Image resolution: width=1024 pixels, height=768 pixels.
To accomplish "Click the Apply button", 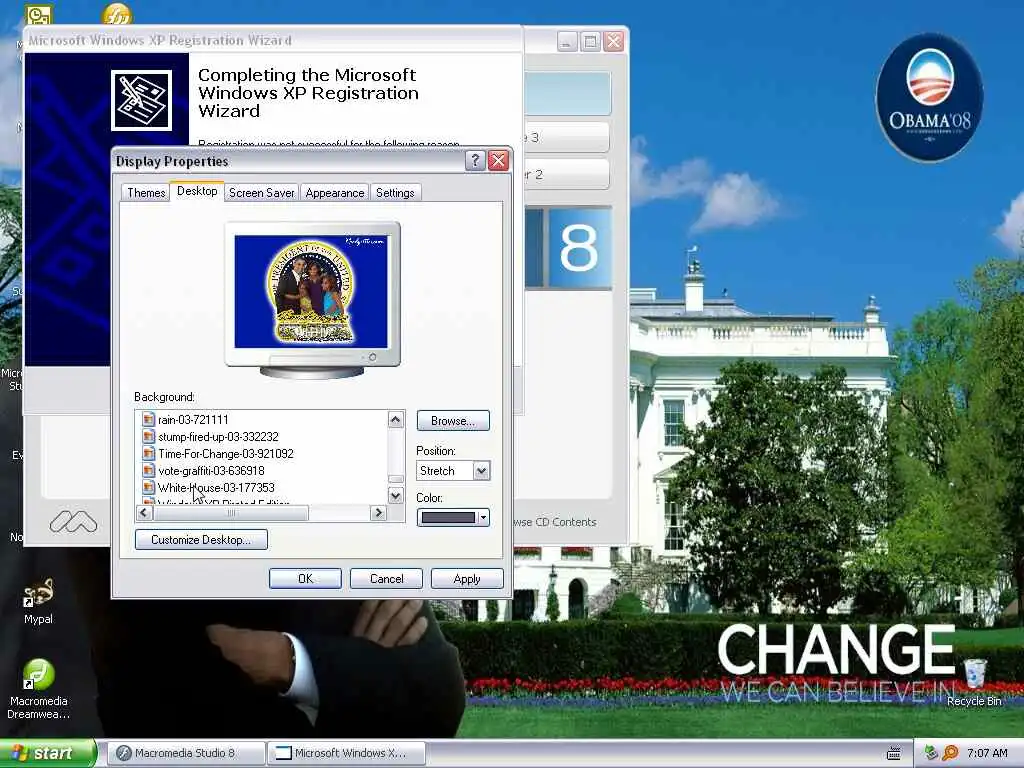I will coord(467,579).
